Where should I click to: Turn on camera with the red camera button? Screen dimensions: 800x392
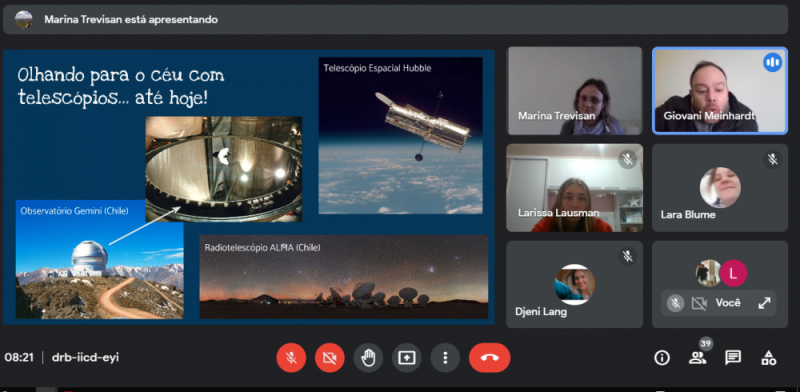[x=330, y=358]
